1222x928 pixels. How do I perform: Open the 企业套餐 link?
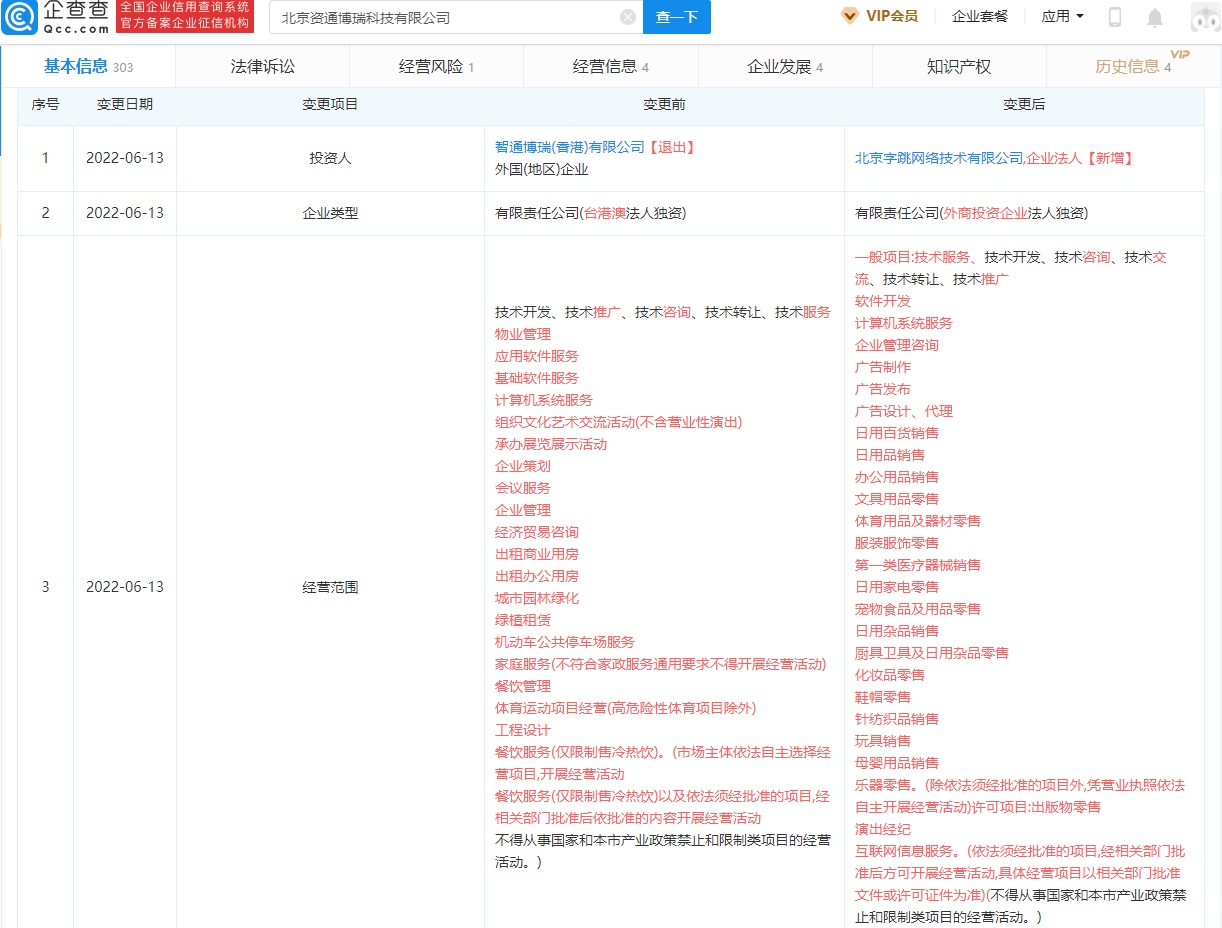click(980, 16)
